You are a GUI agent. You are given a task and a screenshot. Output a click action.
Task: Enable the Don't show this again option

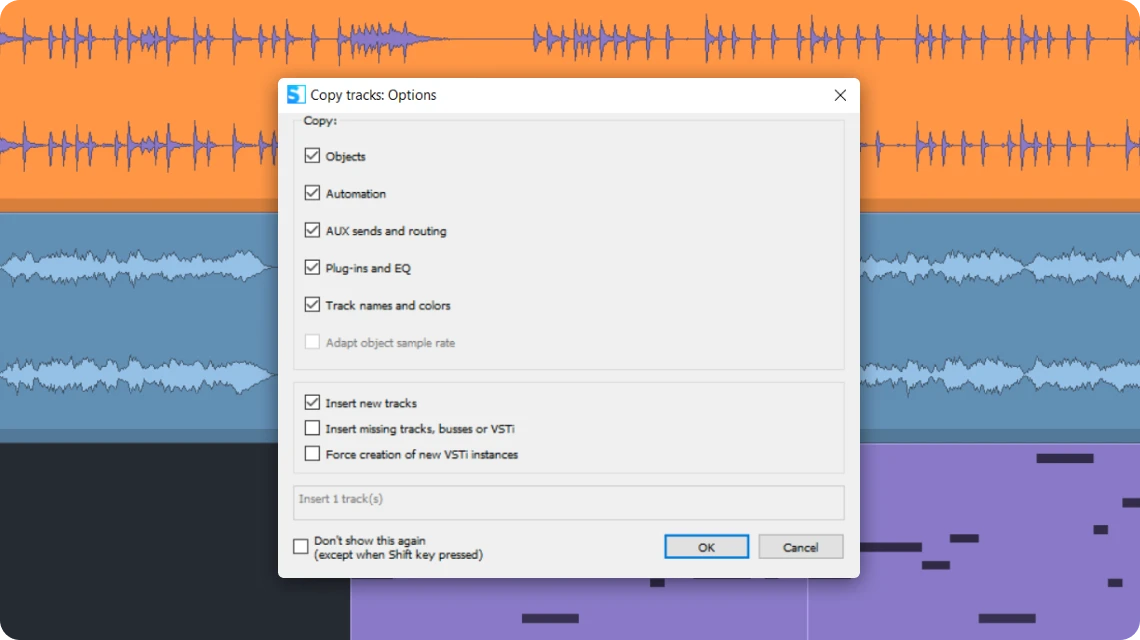[301, 546]
